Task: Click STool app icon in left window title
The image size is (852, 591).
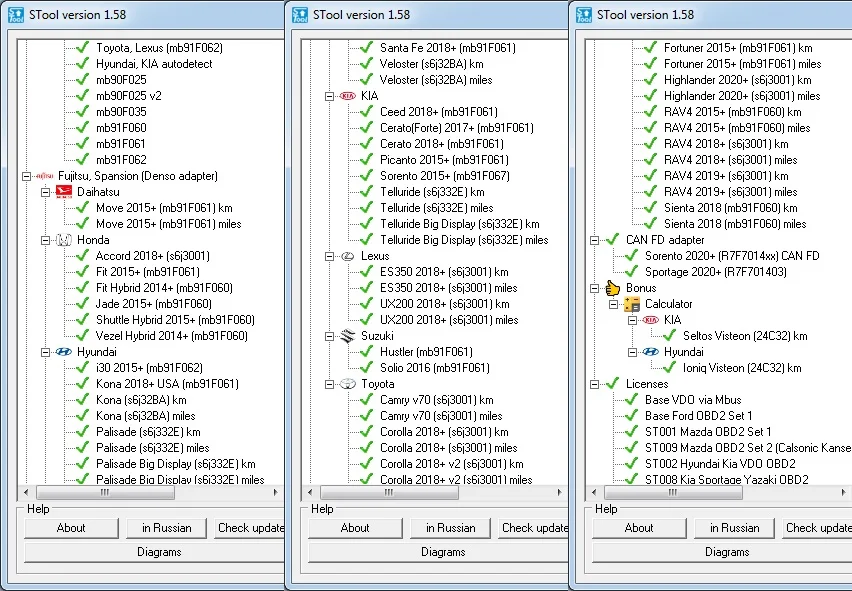Action: click(x=16, y=15)
